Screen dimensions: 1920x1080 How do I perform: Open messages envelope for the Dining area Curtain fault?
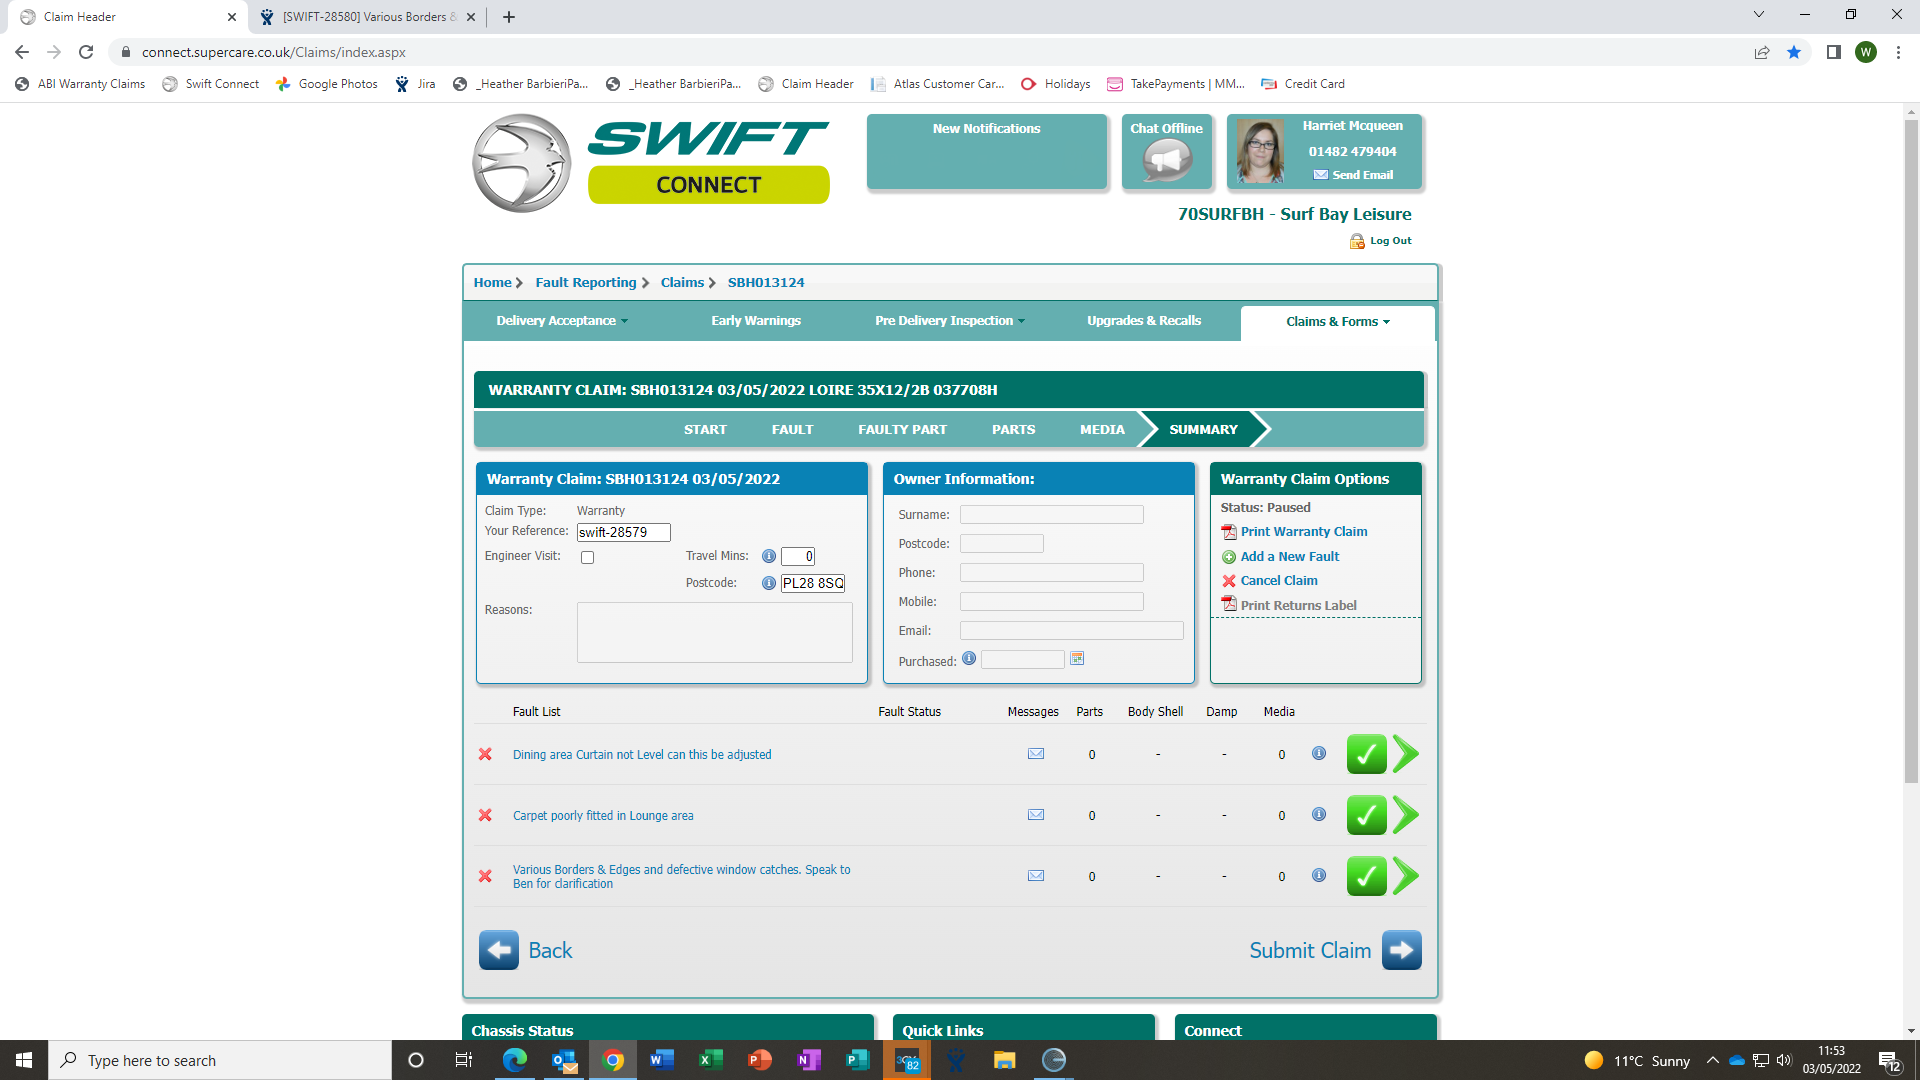[x=1036, y=754]
